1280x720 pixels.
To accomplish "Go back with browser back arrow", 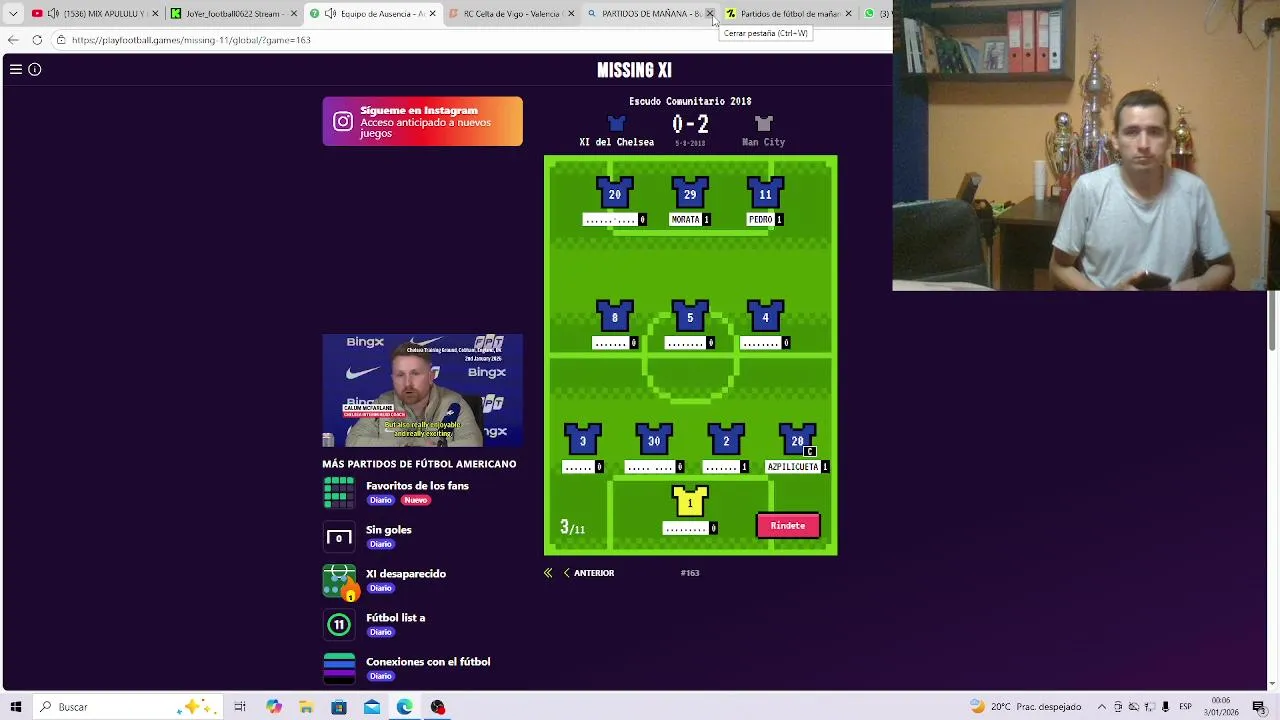I will click(13, 40).
